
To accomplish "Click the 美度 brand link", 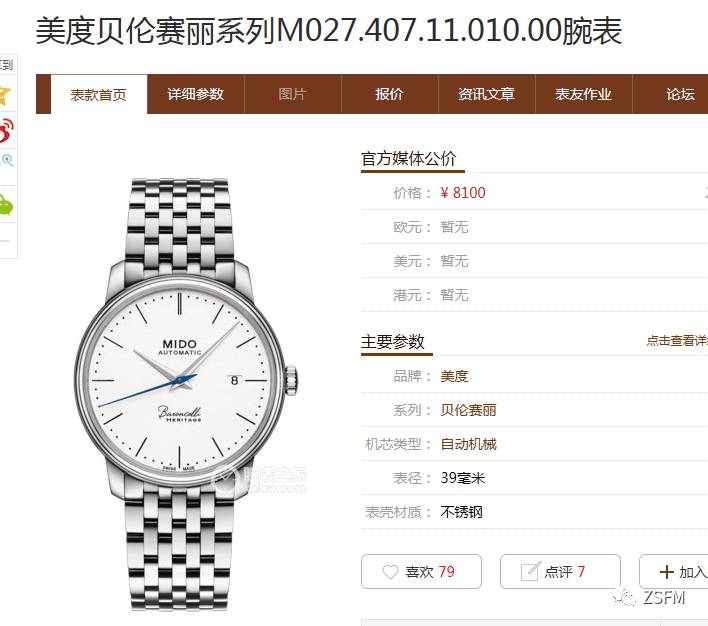I will pos(454,376).
